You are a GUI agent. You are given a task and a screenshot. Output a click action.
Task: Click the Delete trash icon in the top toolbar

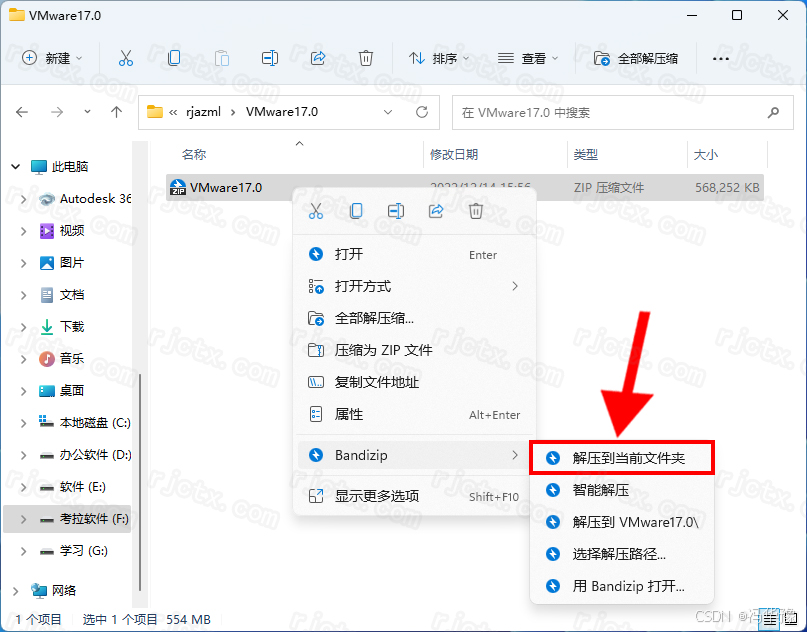(x=365, y=58)
